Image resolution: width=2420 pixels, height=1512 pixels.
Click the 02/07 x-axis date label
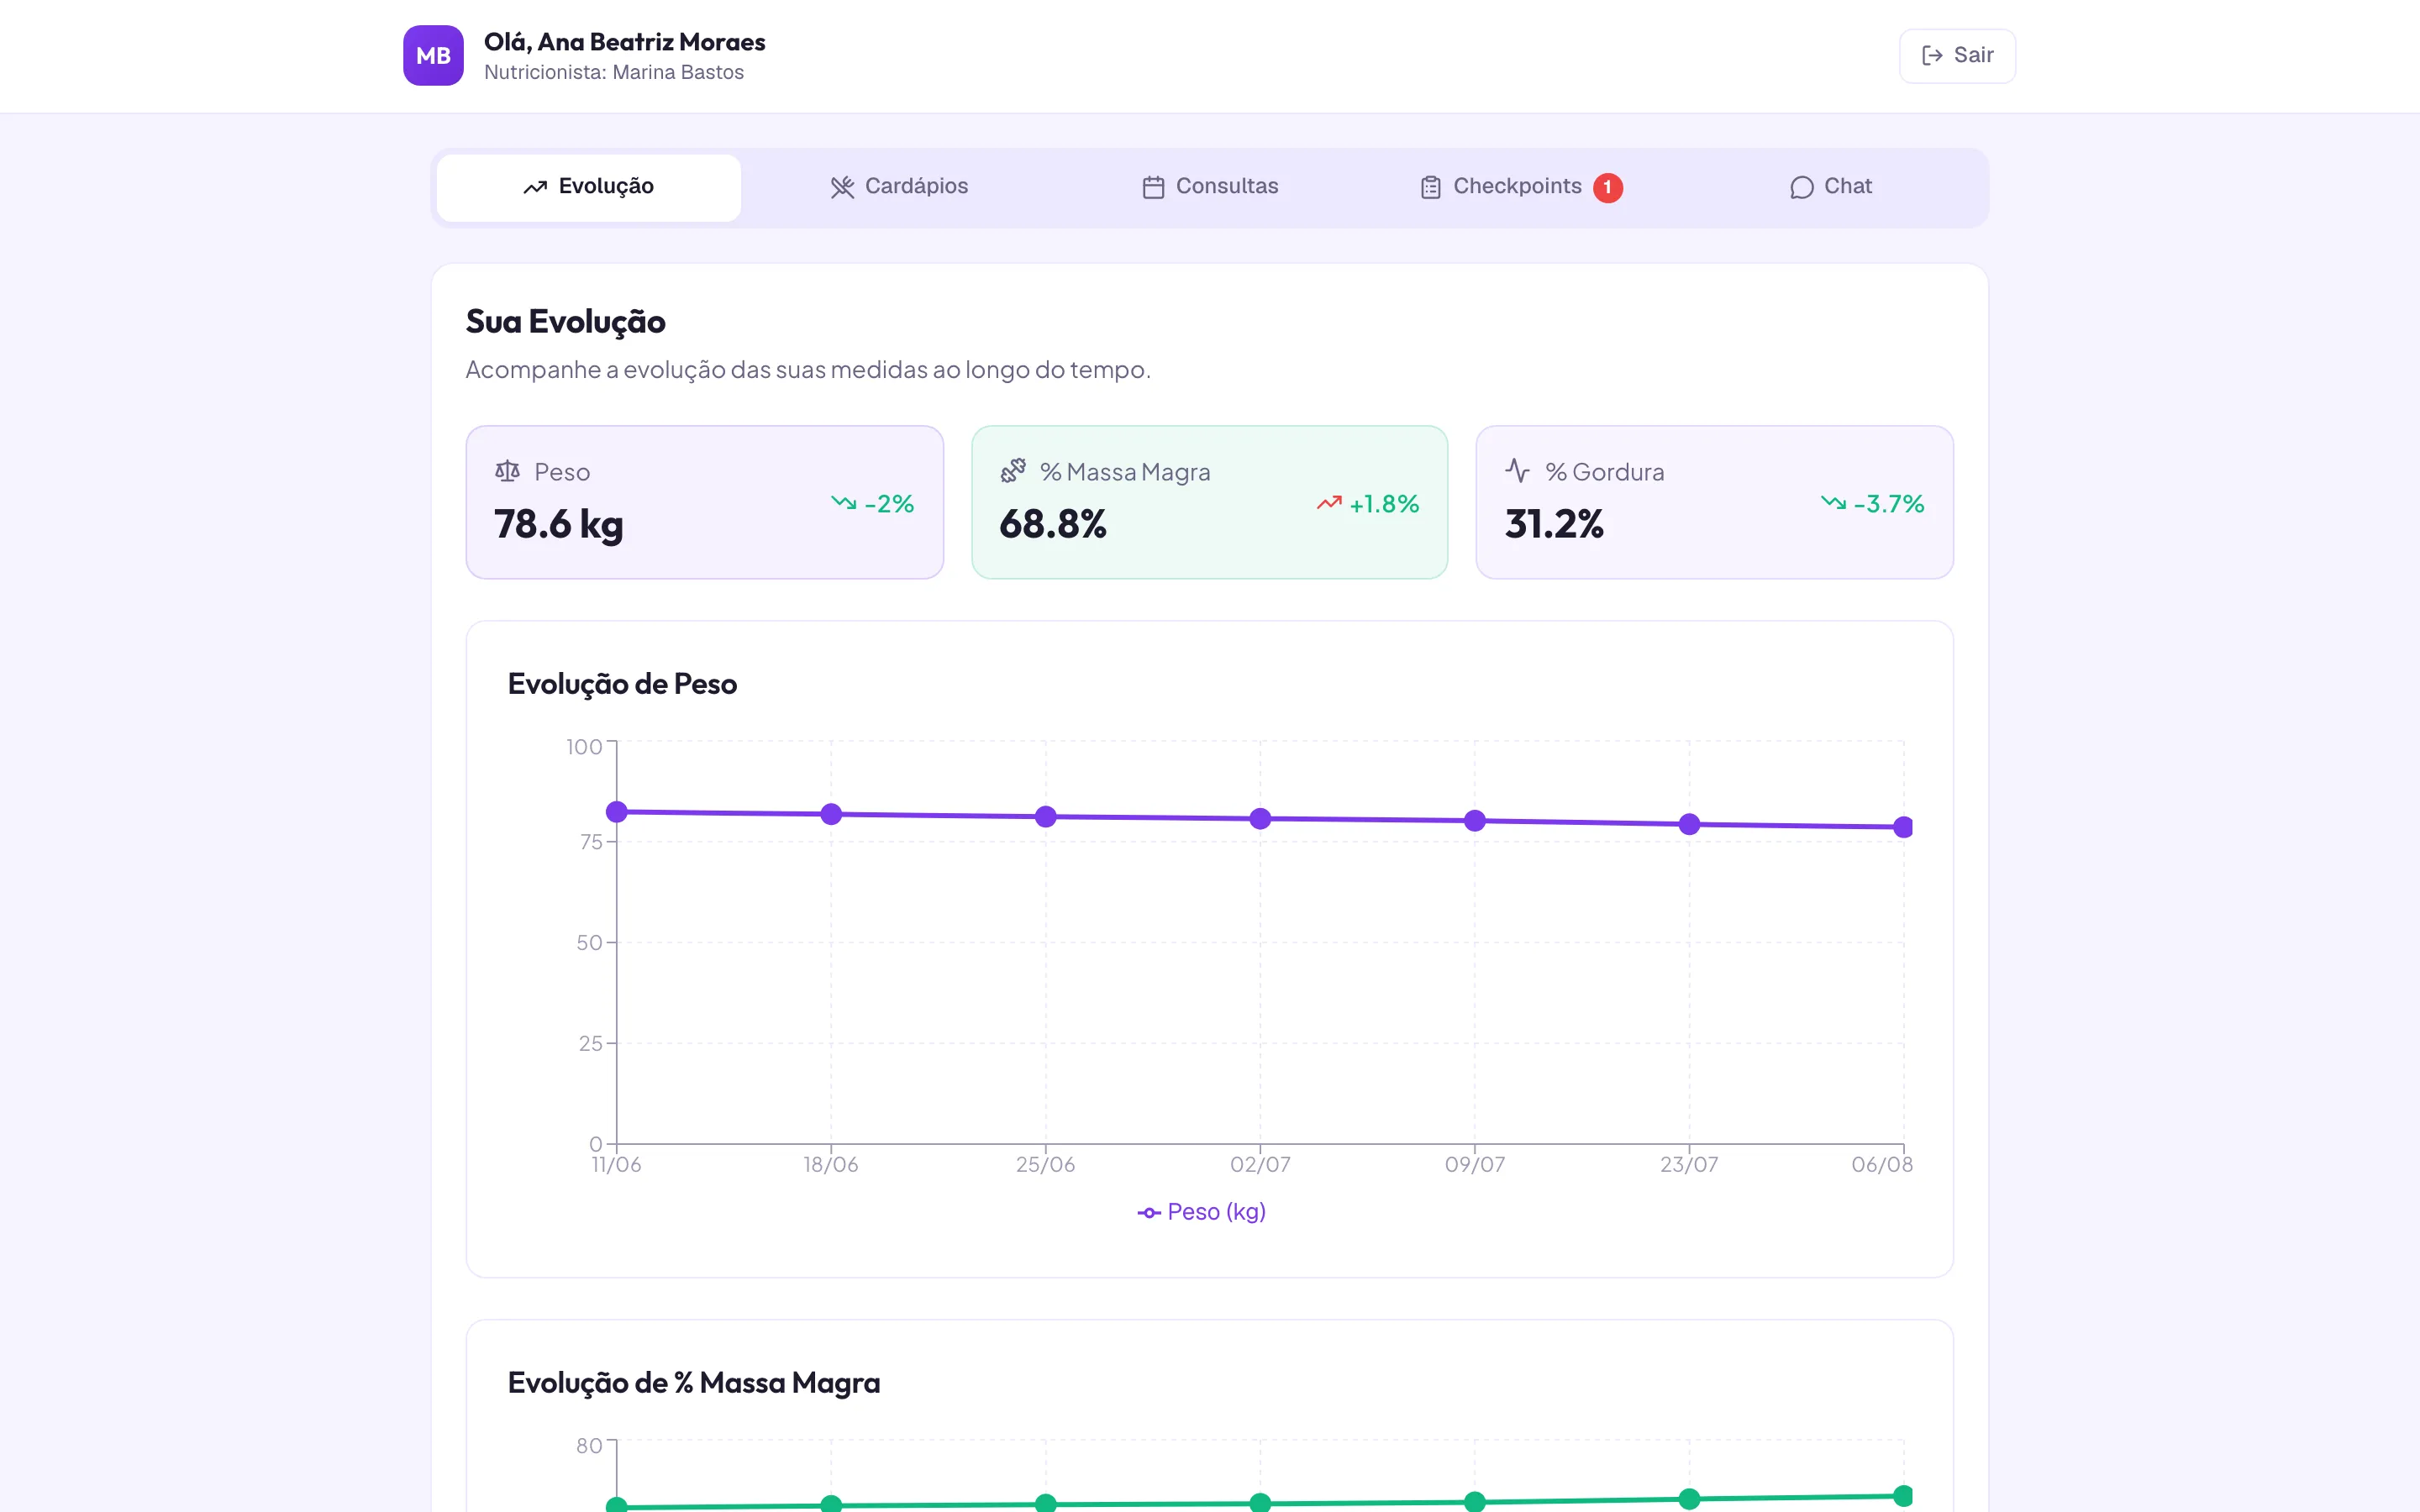(1260, 1165)
